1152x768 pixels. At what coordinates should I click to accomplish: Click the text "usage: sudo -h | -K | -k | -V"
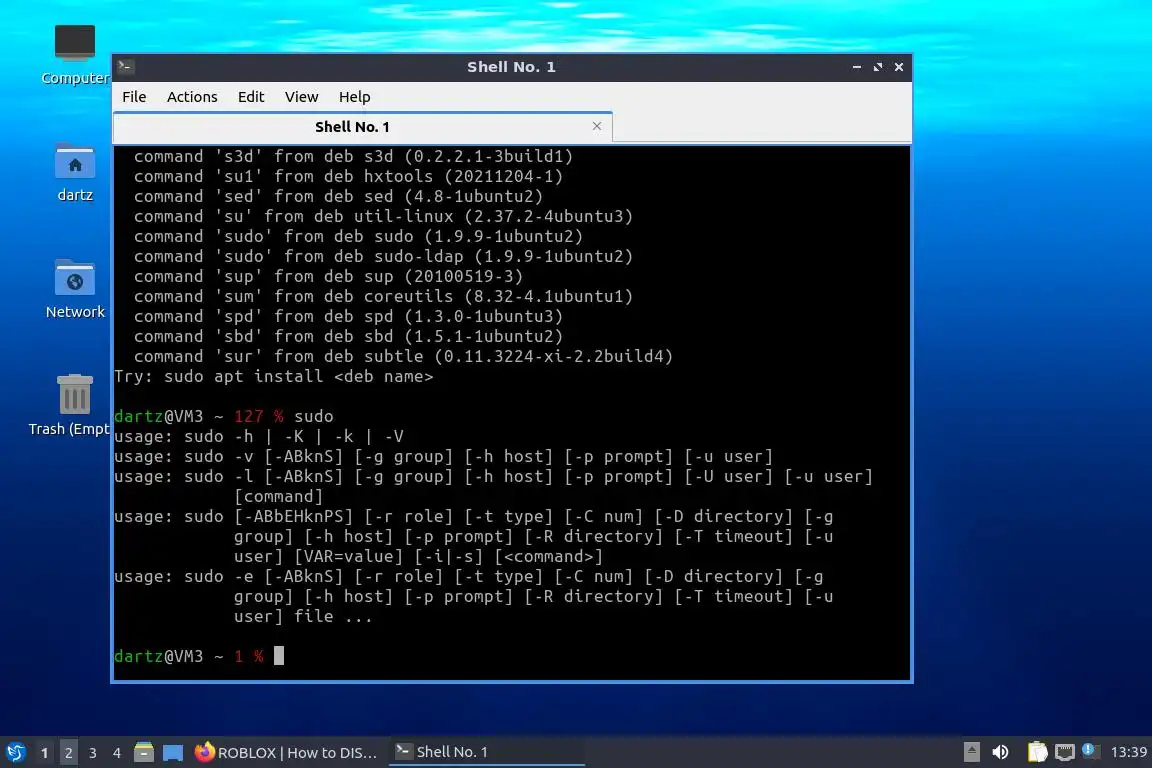point(259,437)
